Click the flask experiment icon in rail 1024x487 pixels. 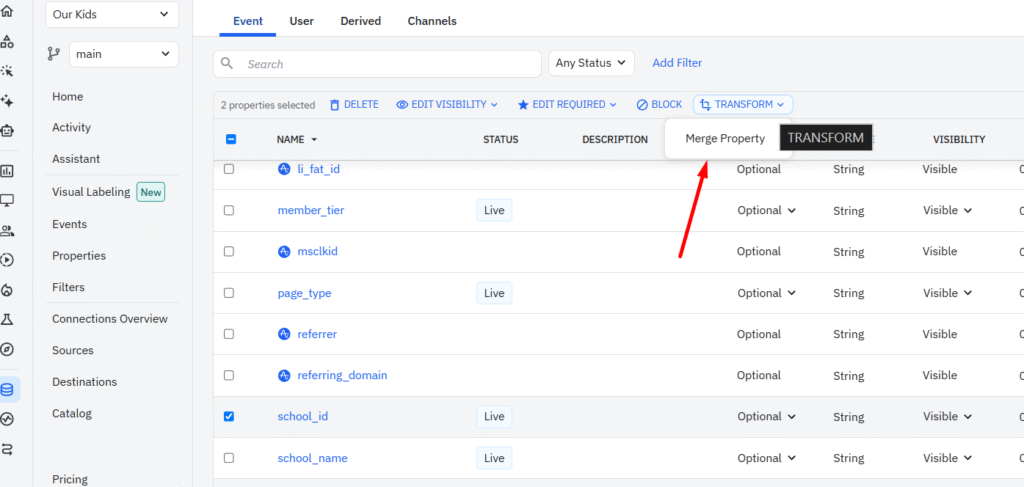[x=8, y=320]
